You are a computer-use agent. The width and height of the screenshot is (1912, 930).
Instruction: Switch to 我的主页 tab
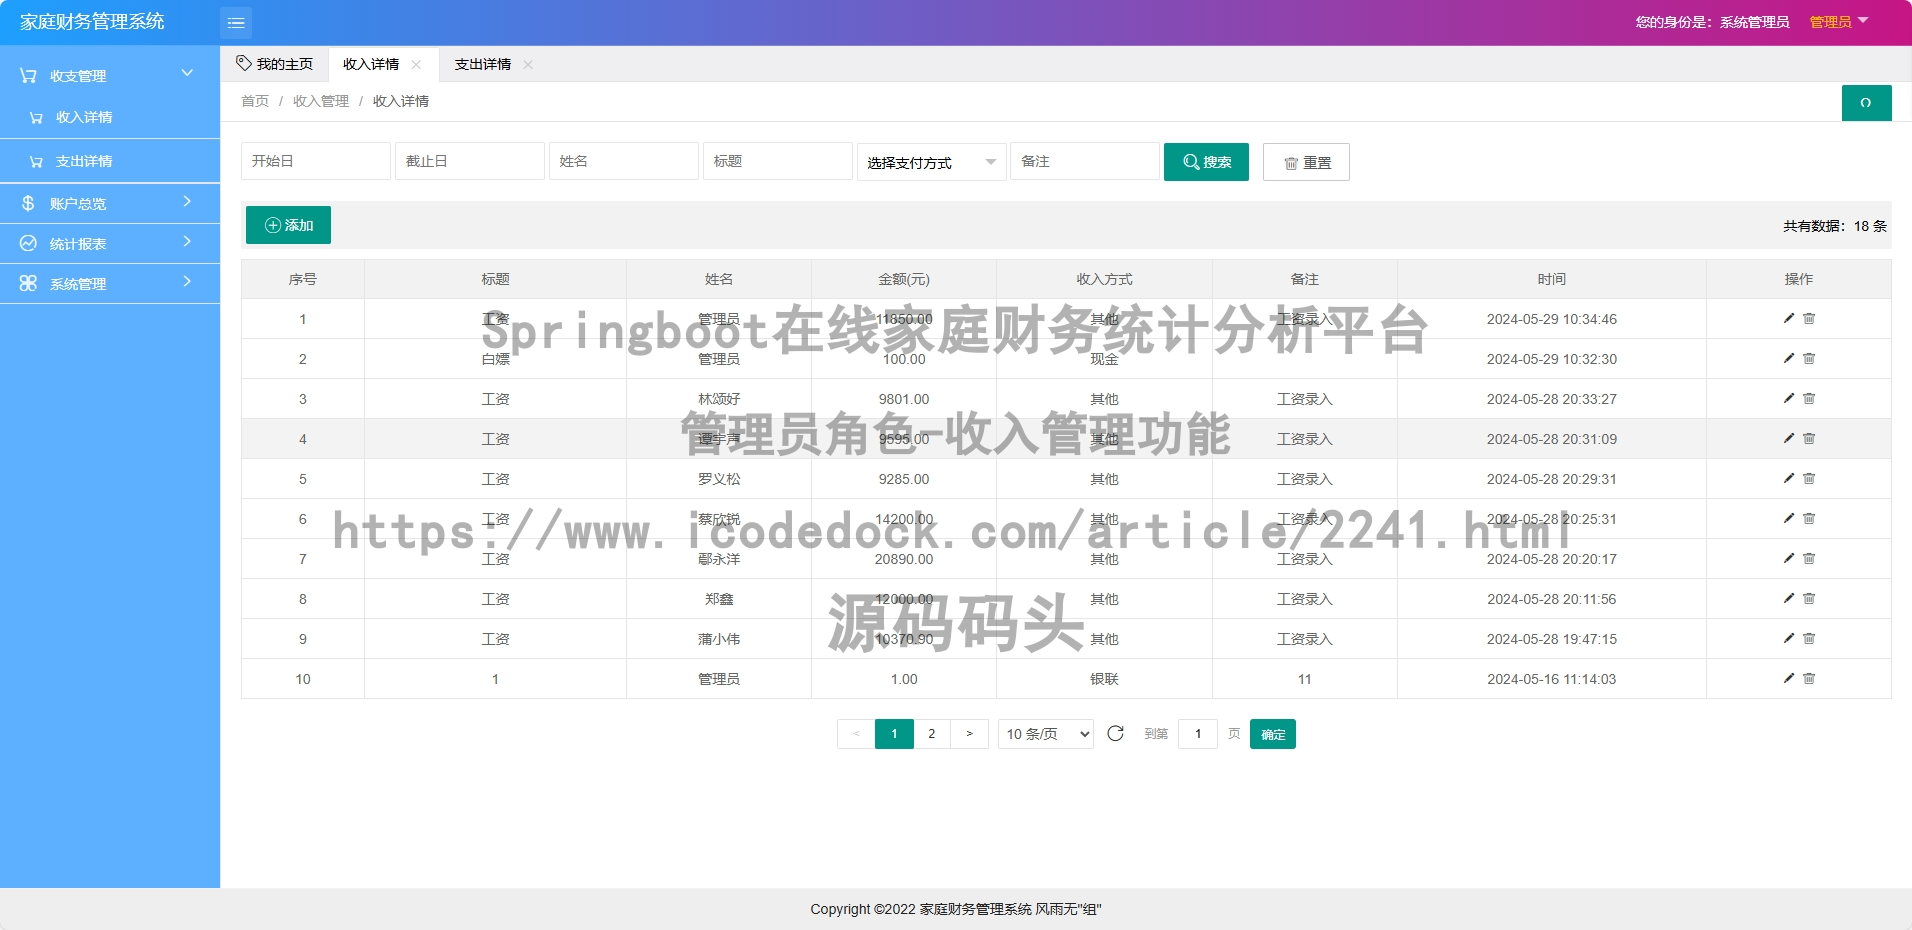275,64
